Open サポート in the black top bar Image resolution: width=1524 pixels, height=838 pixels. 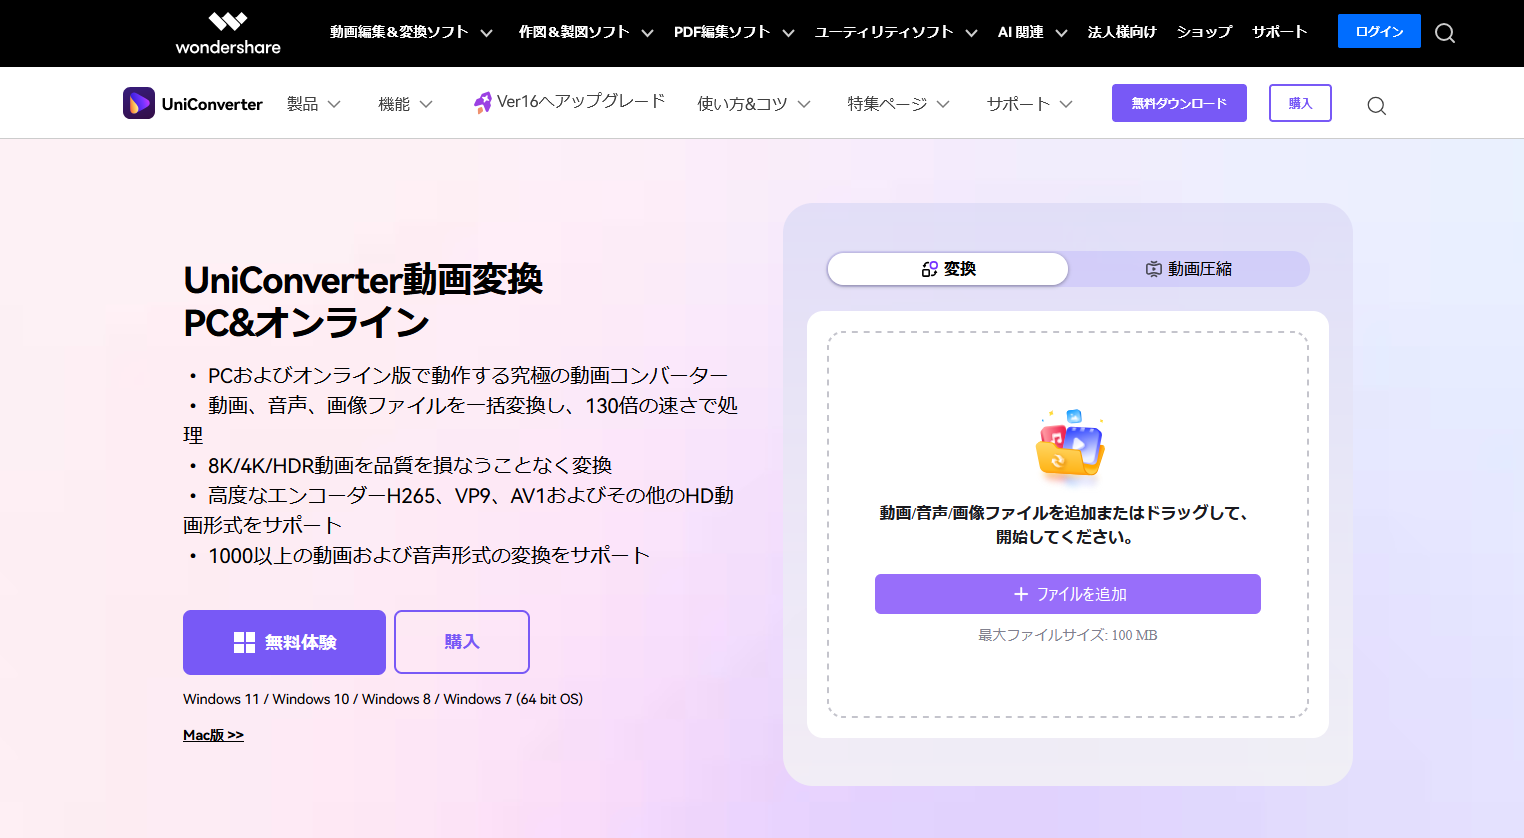1279,32
